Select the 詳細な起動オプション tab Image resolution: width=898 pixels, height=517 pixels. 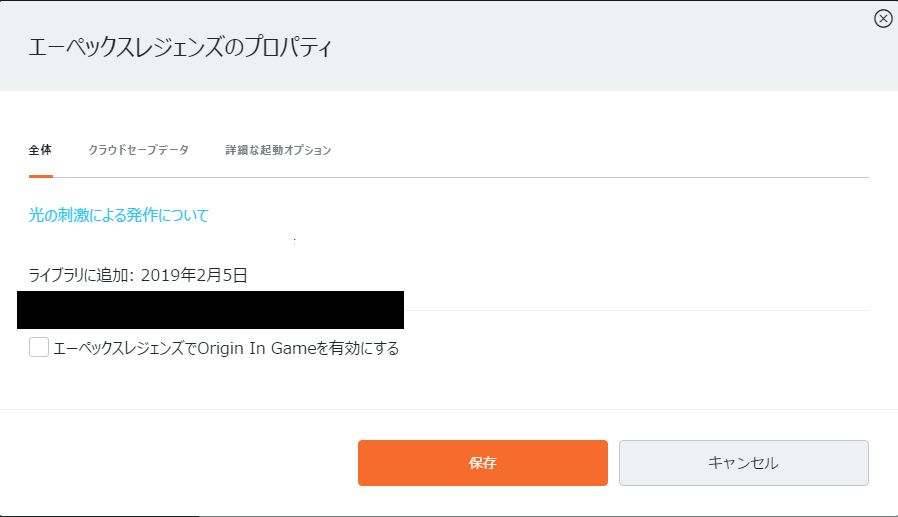click(x=278, y=150)
